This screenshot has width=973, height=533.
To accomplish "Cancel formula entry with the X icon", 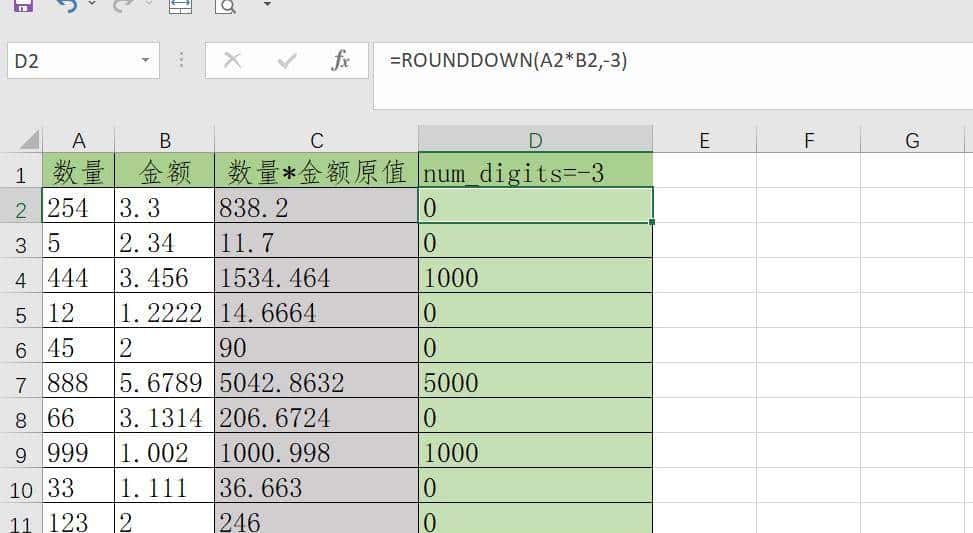I will click(232, 60).
